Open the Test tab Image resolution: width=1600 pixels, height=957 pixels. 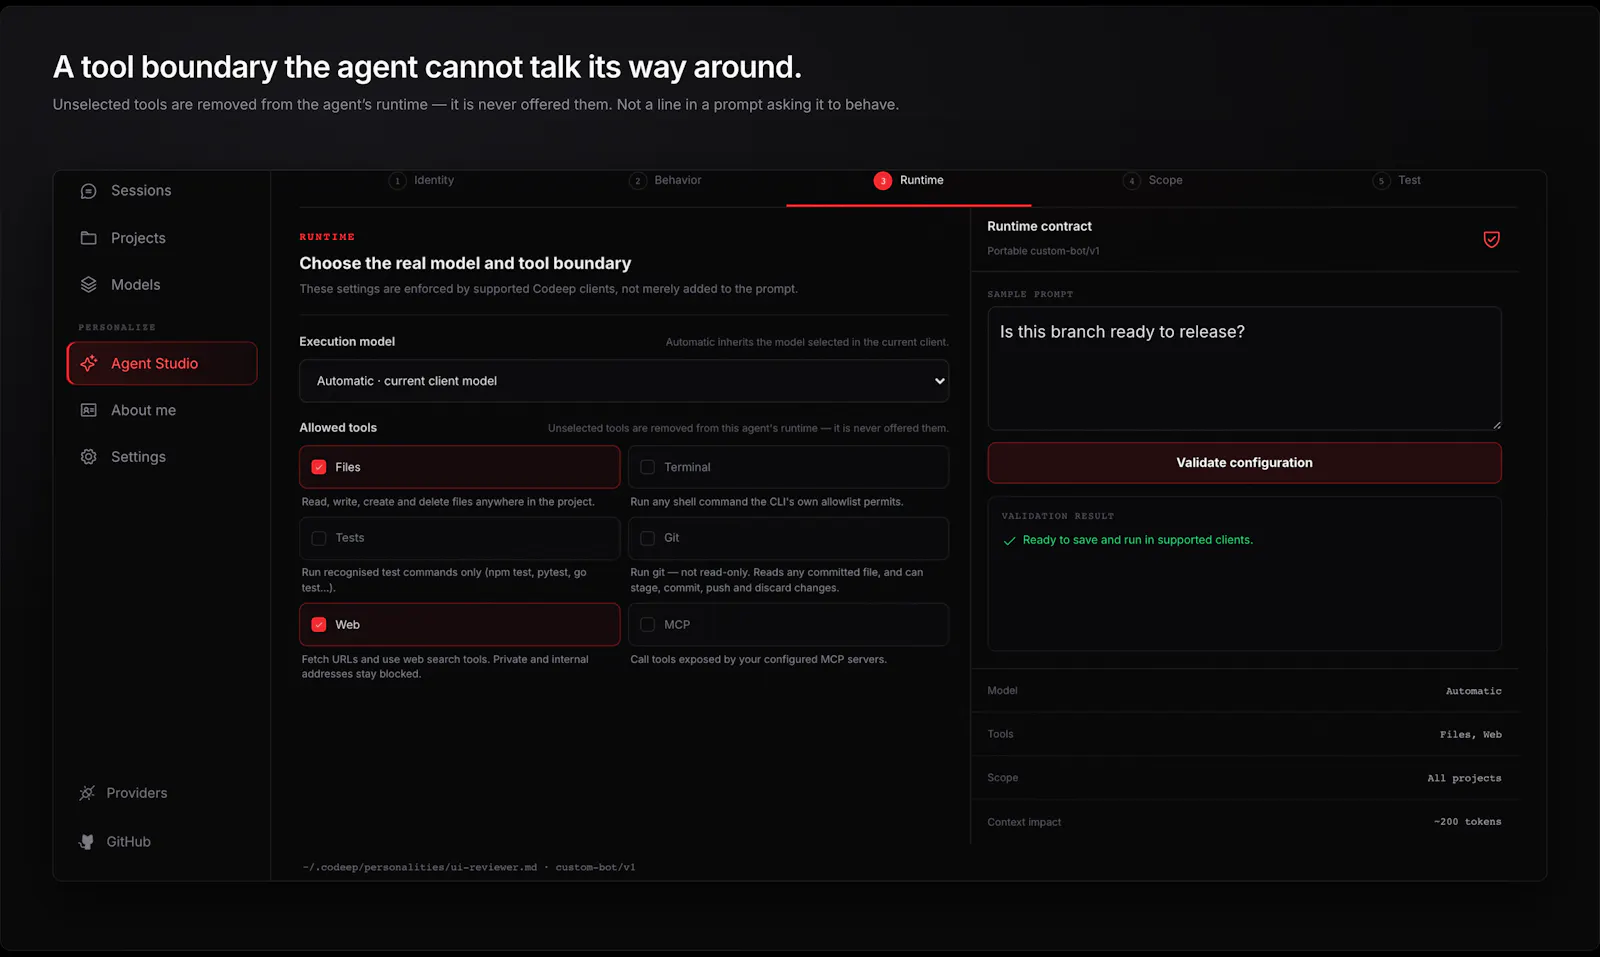coord(1409,181)
